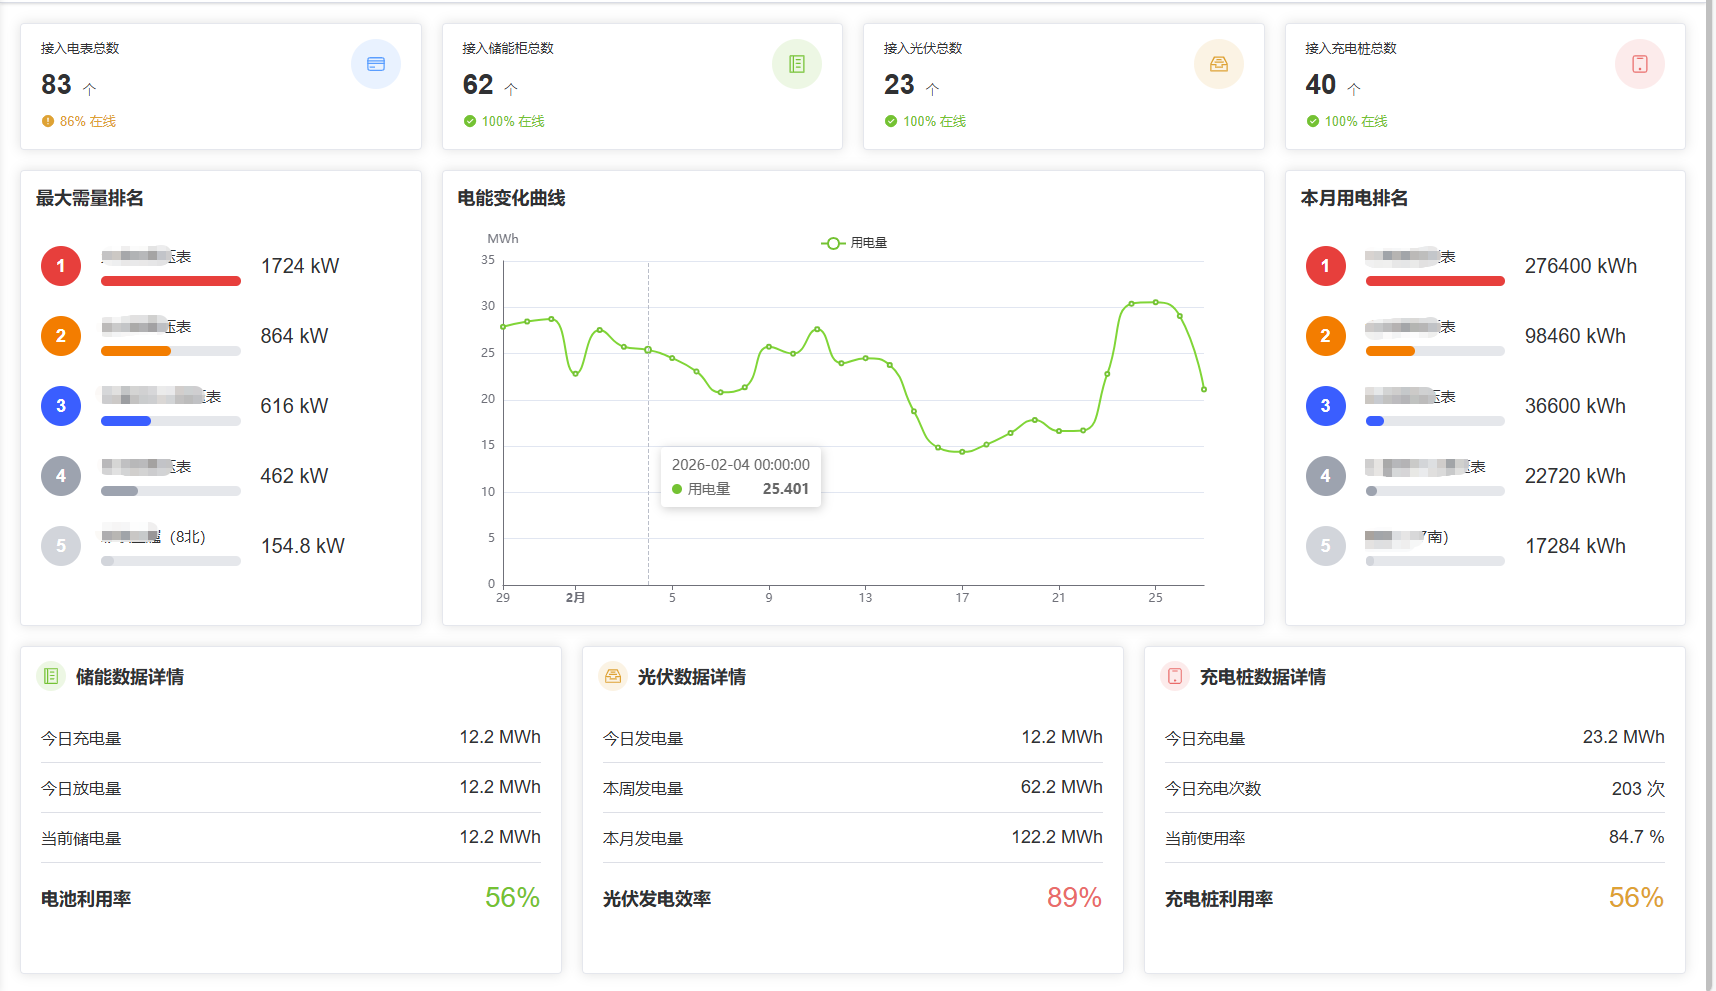Image resolution: width=1716 pixels, height=991 pixels.
Task: Click the charging pile icon on 接入充电桩总数 card
Action: [x=1639, y=63]
